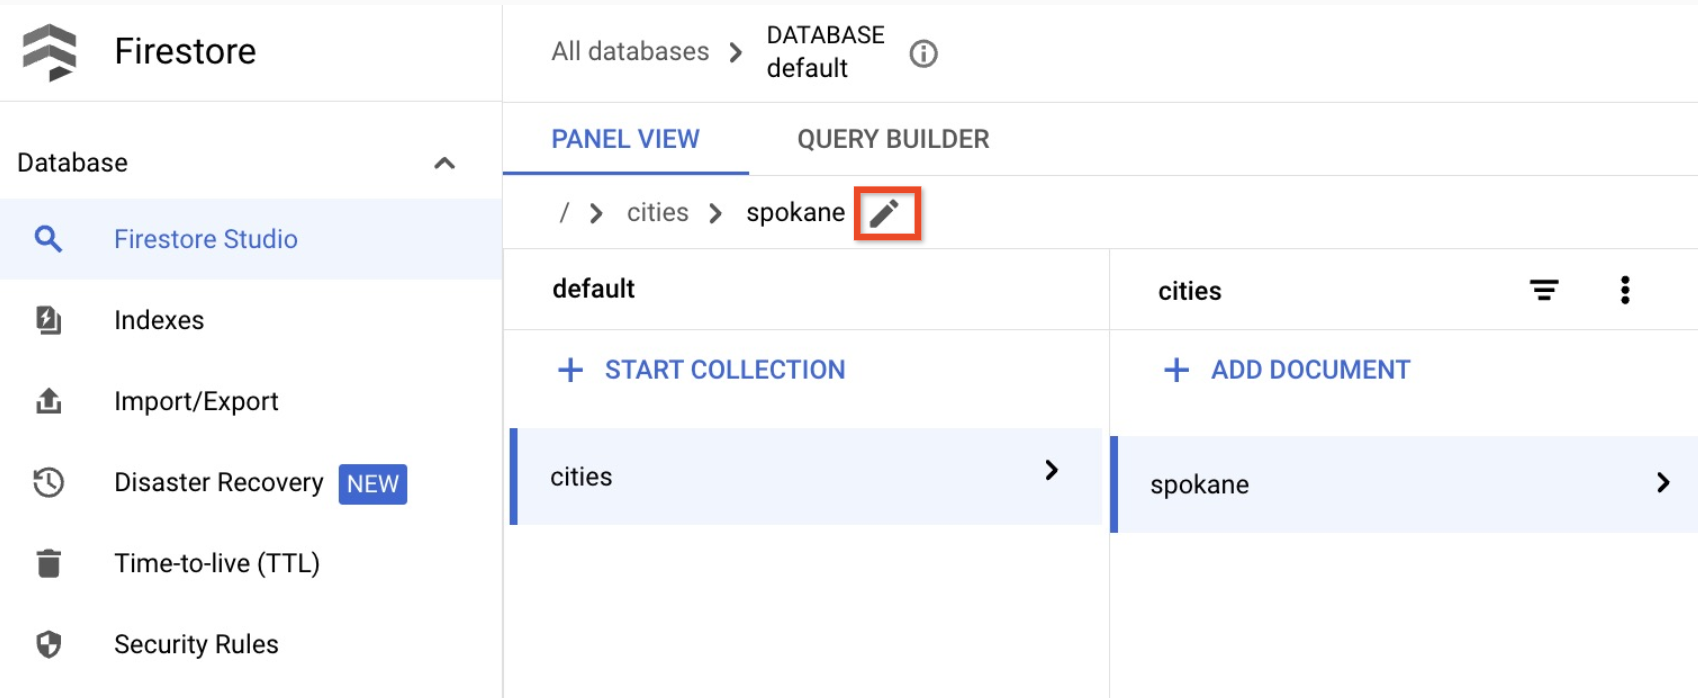Viewport: 1698px width, 698px height.
Task: Open the filter icon in the cities panel
Action: click(1544, 290)
